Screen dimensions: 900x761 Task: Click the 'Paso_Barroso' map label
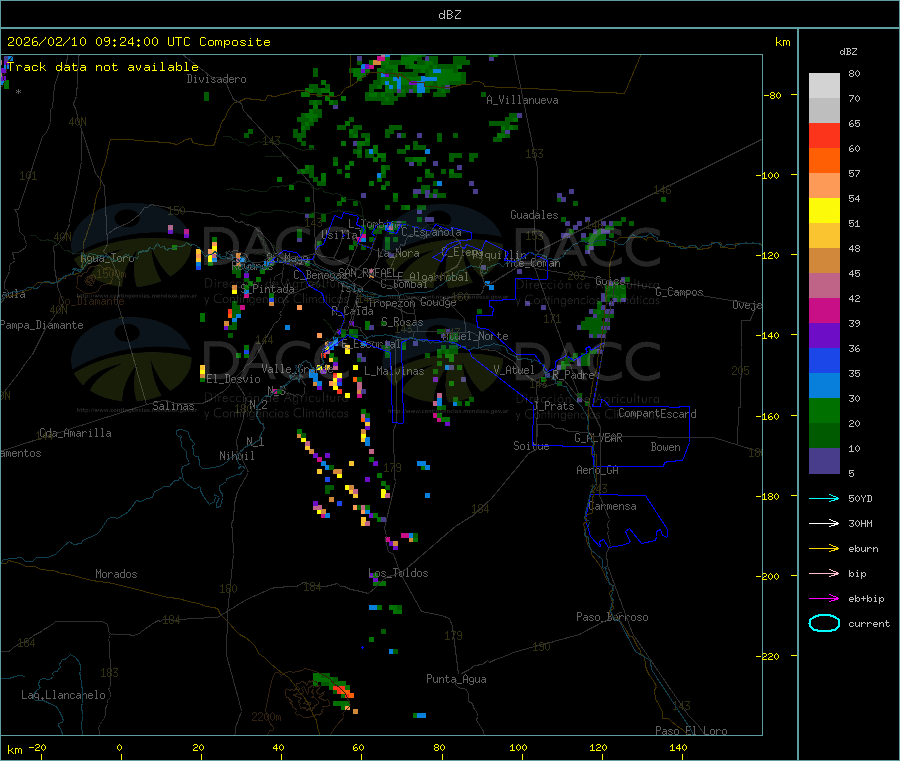click(x=612, y=617)
